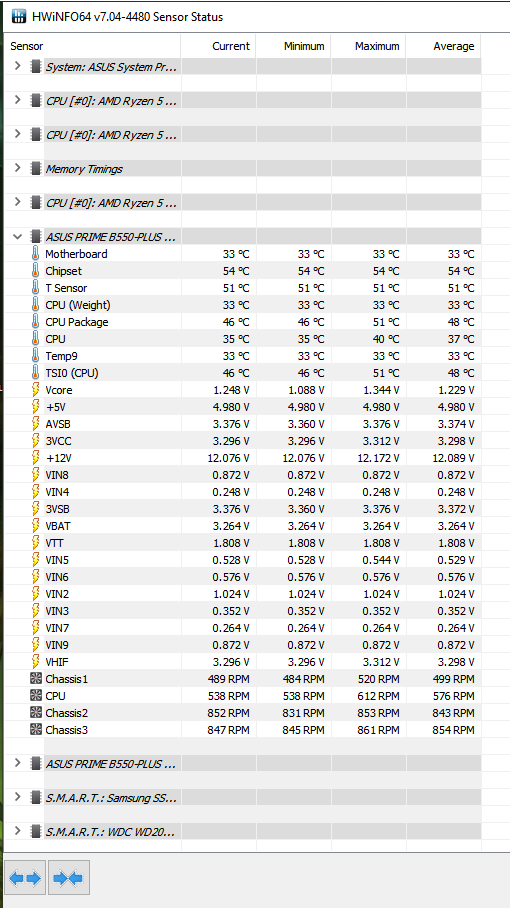The image size is (510, 908).
Task: Expand the System: ASUS System section
Action: point(17,66)
